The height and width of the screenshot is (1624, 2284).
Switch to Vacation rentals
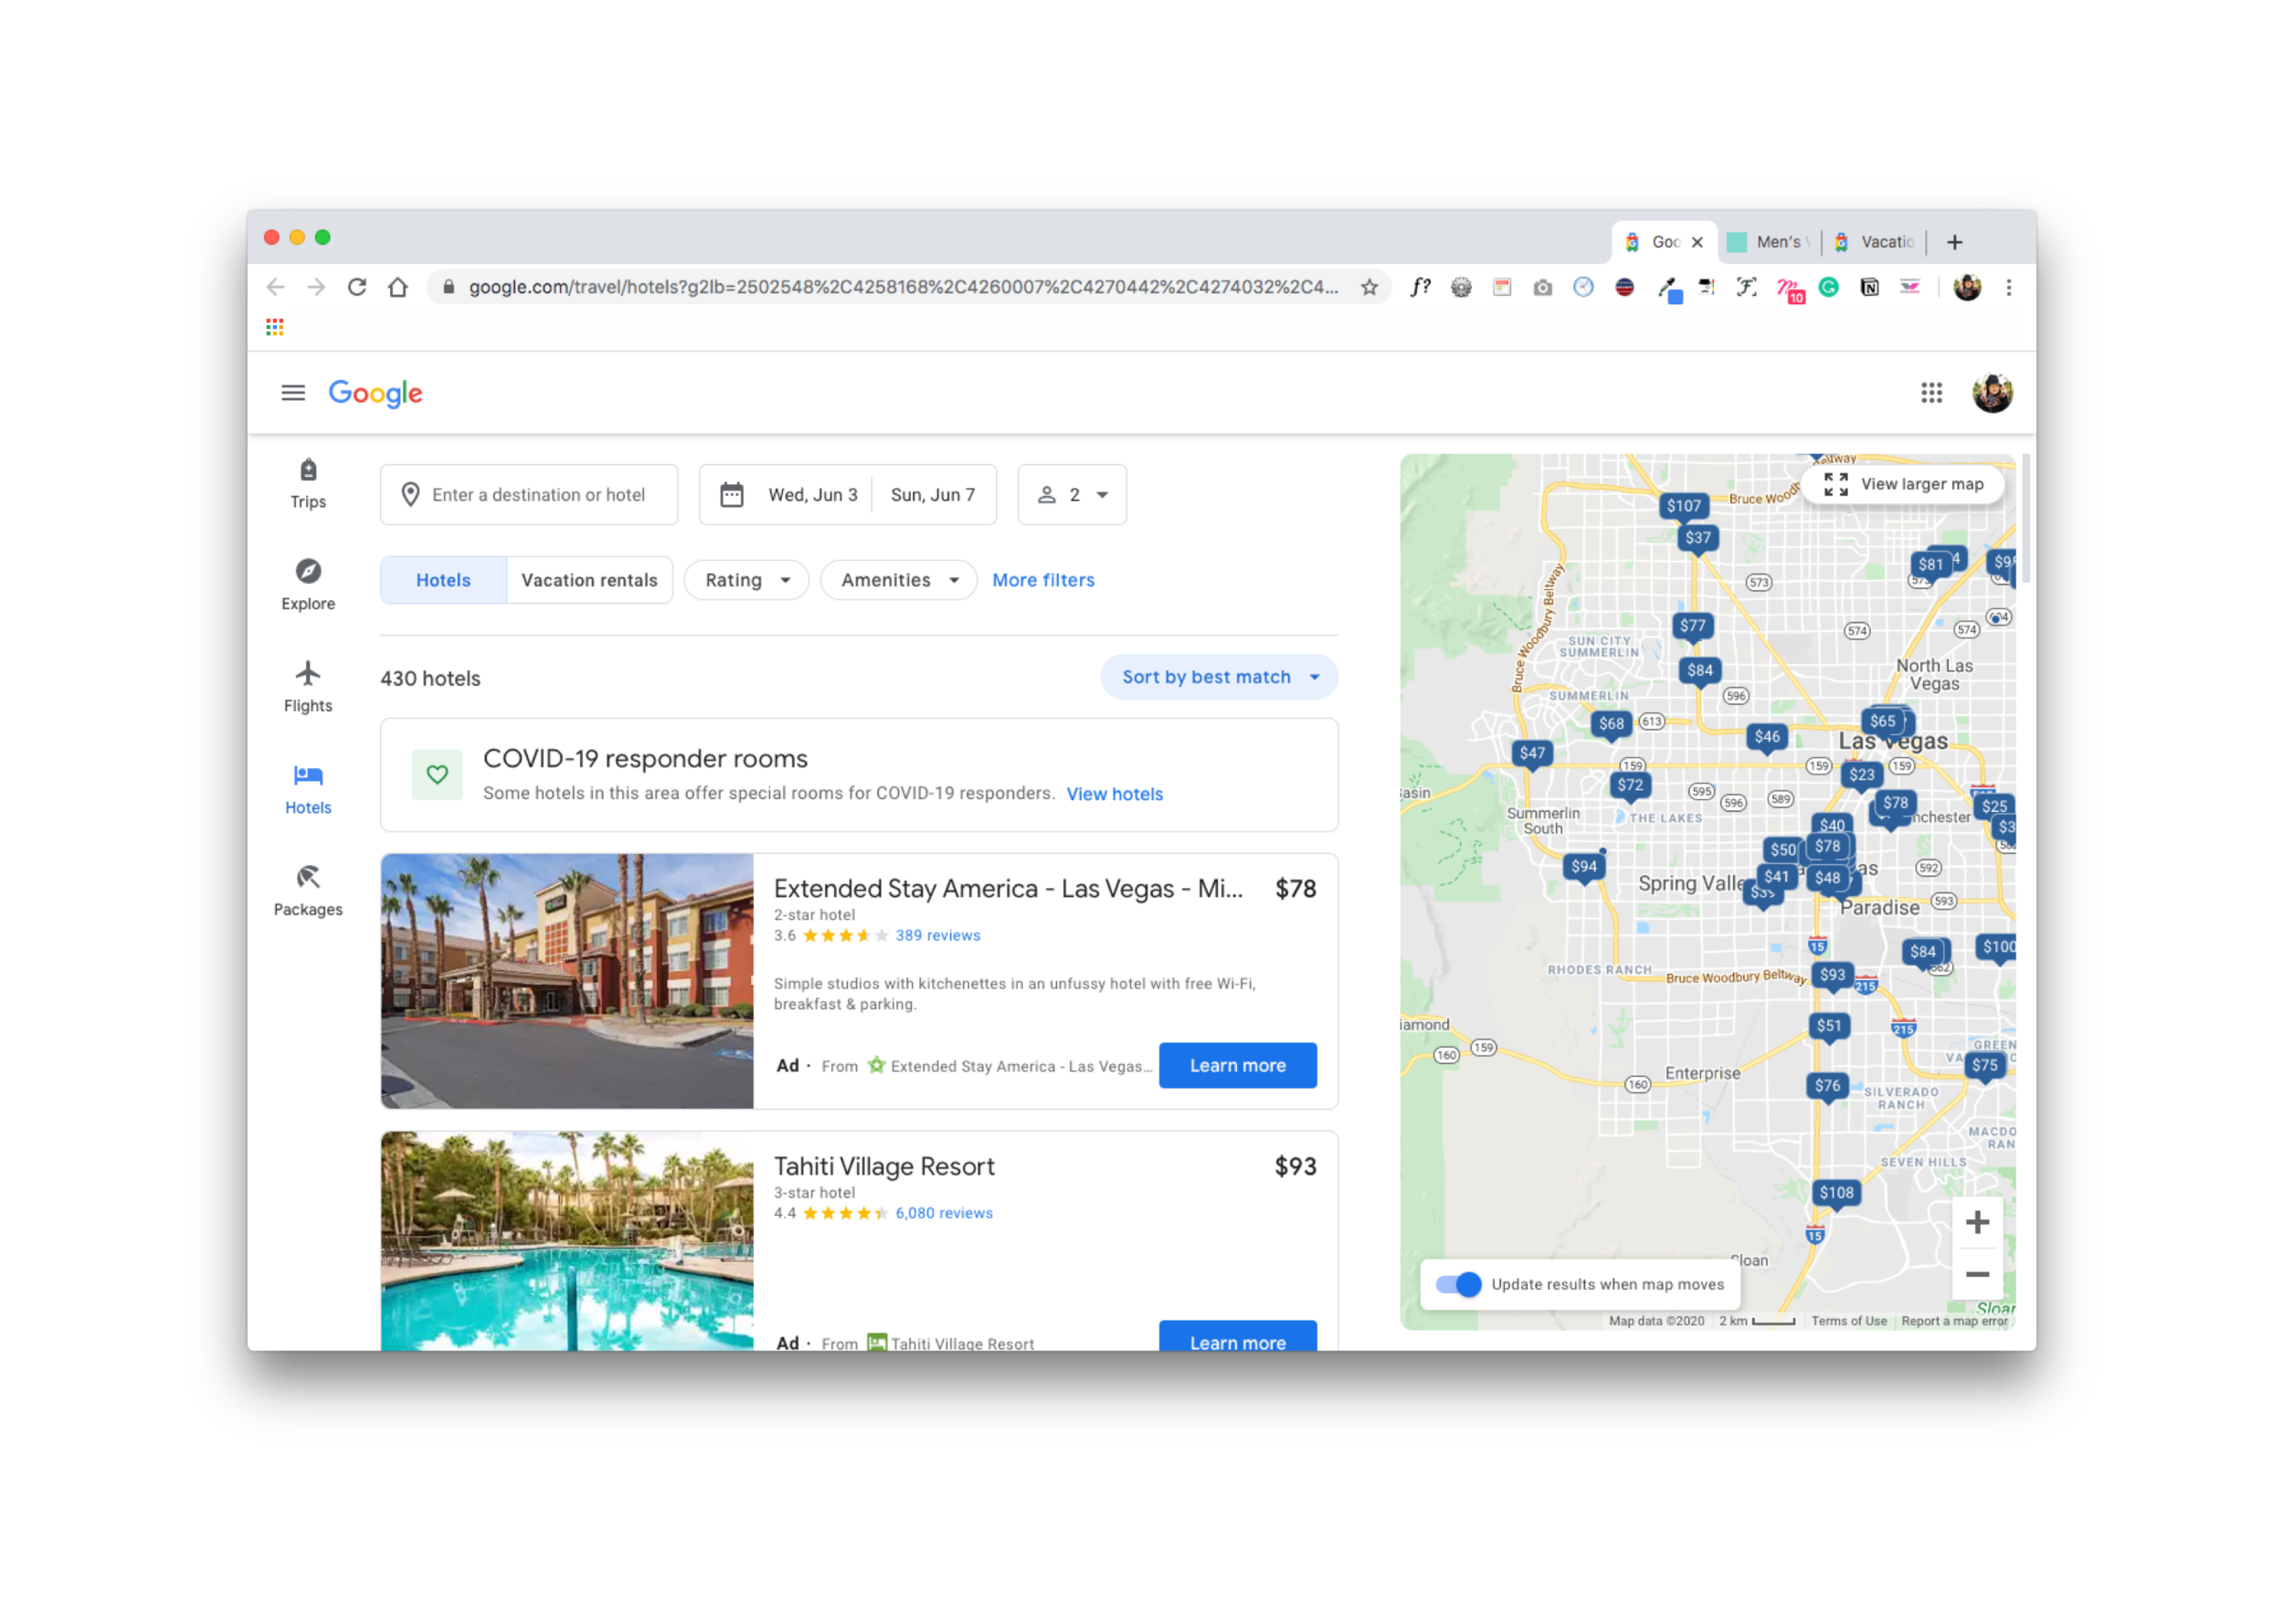pos(589,580)
